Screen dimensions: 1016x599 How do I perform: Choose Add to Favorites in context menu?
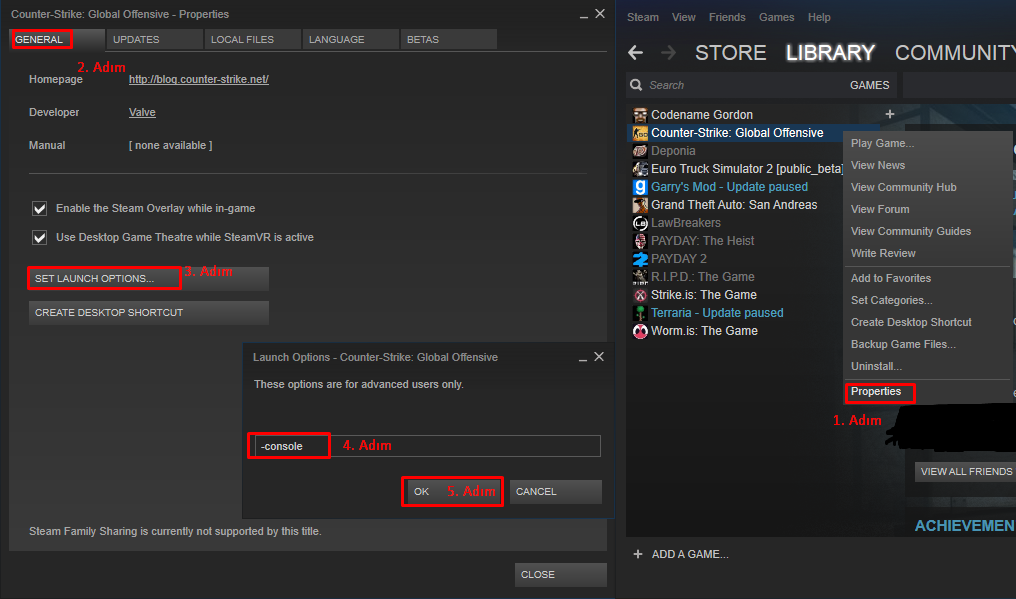pos(927,278)
